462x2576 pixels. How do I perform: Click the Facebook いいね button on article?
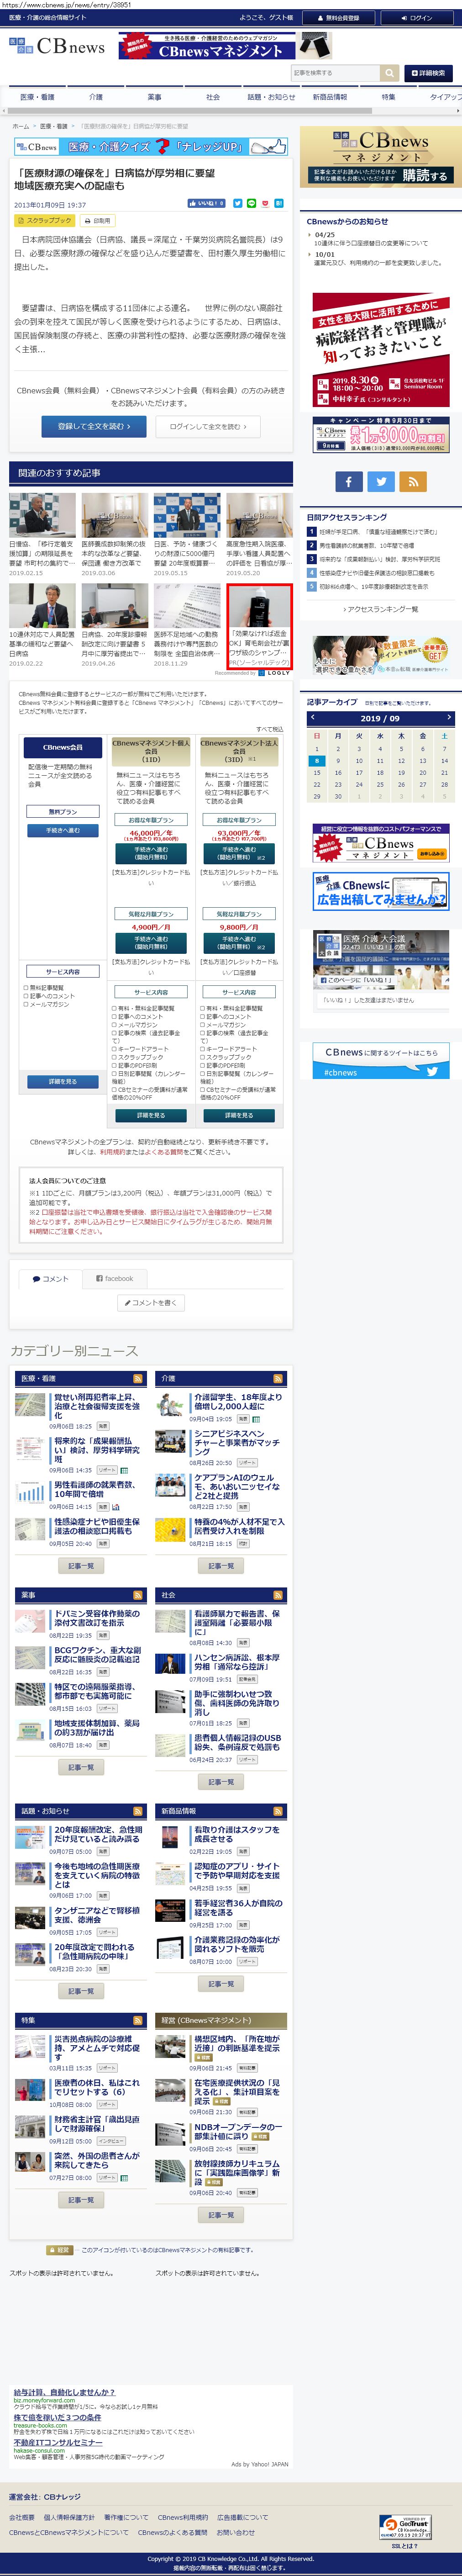coord(207,203)
